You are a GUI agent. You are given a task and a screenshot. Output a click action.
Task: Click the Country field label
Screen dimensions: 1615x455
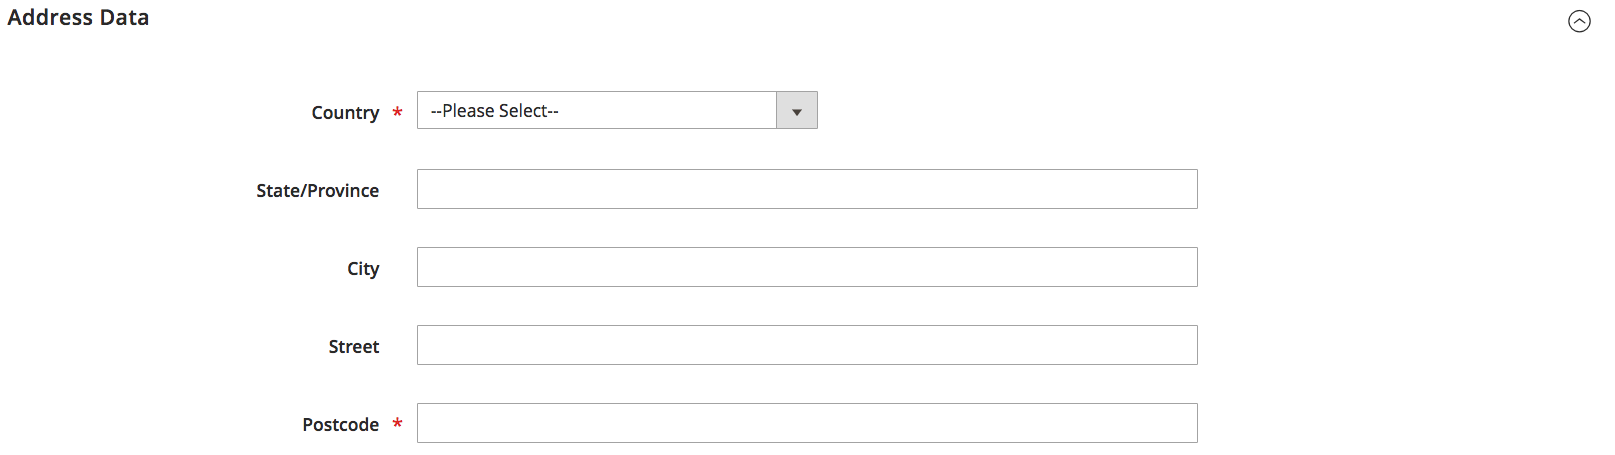click(x=345, y=112)
